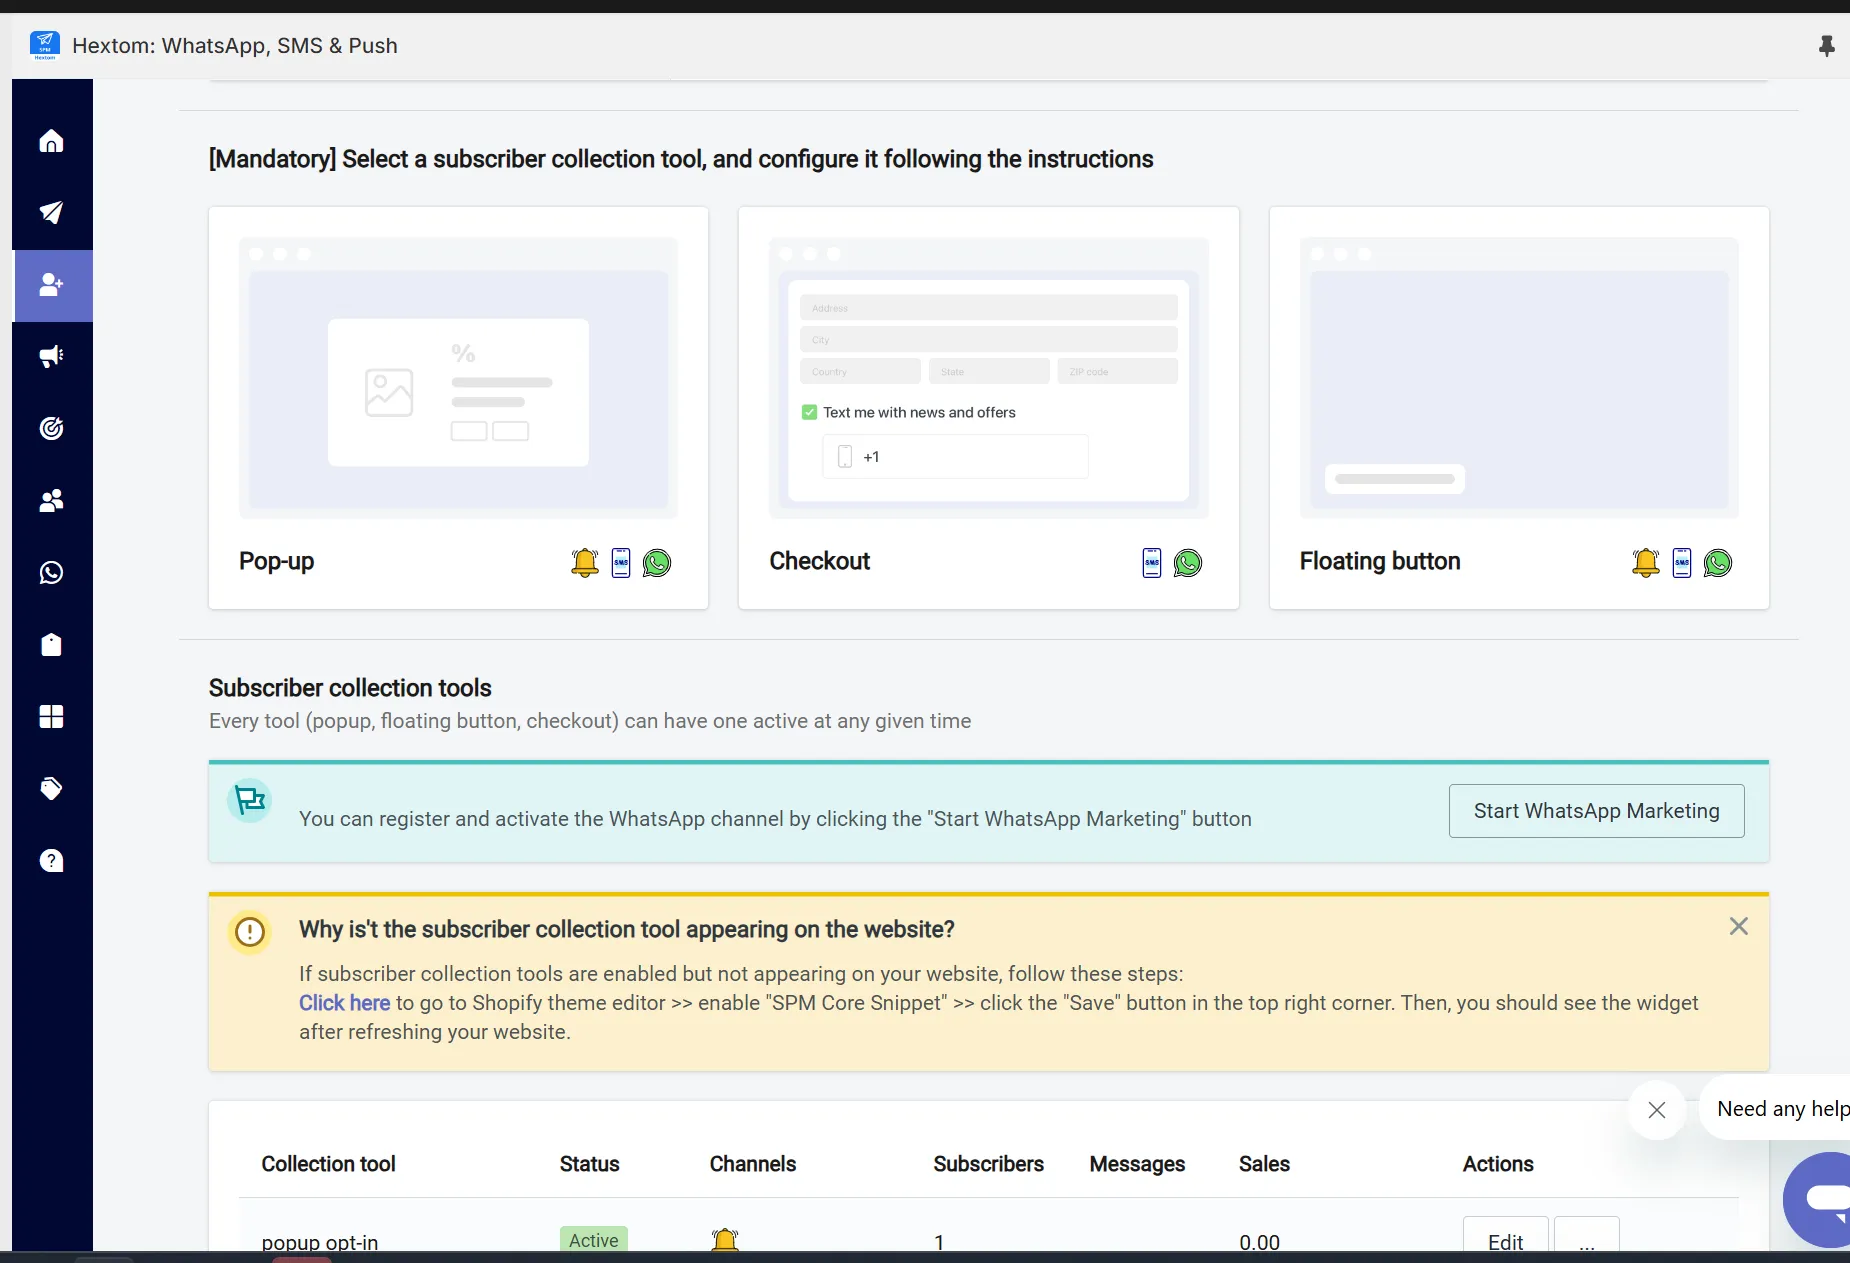Click the Checkout card title

tap(820, 561)
